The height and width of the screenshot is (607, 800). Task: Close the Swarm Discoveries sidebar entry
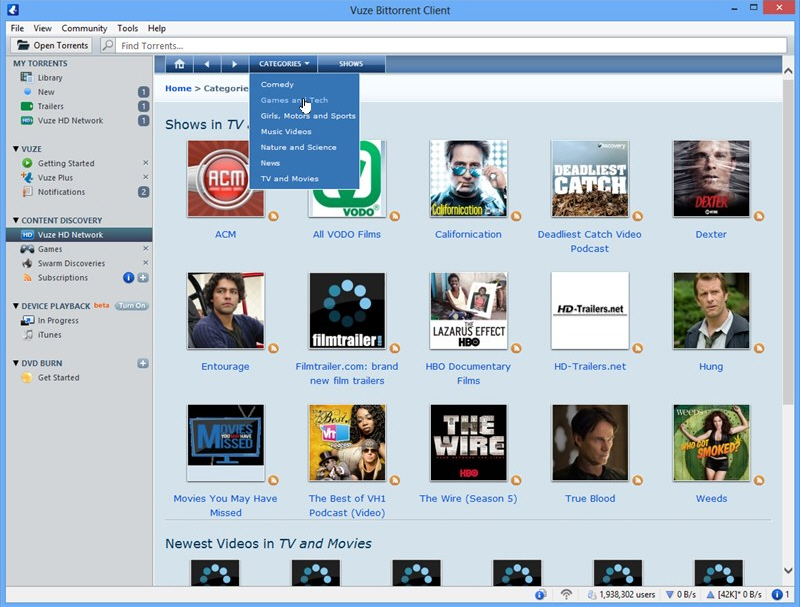145,263
